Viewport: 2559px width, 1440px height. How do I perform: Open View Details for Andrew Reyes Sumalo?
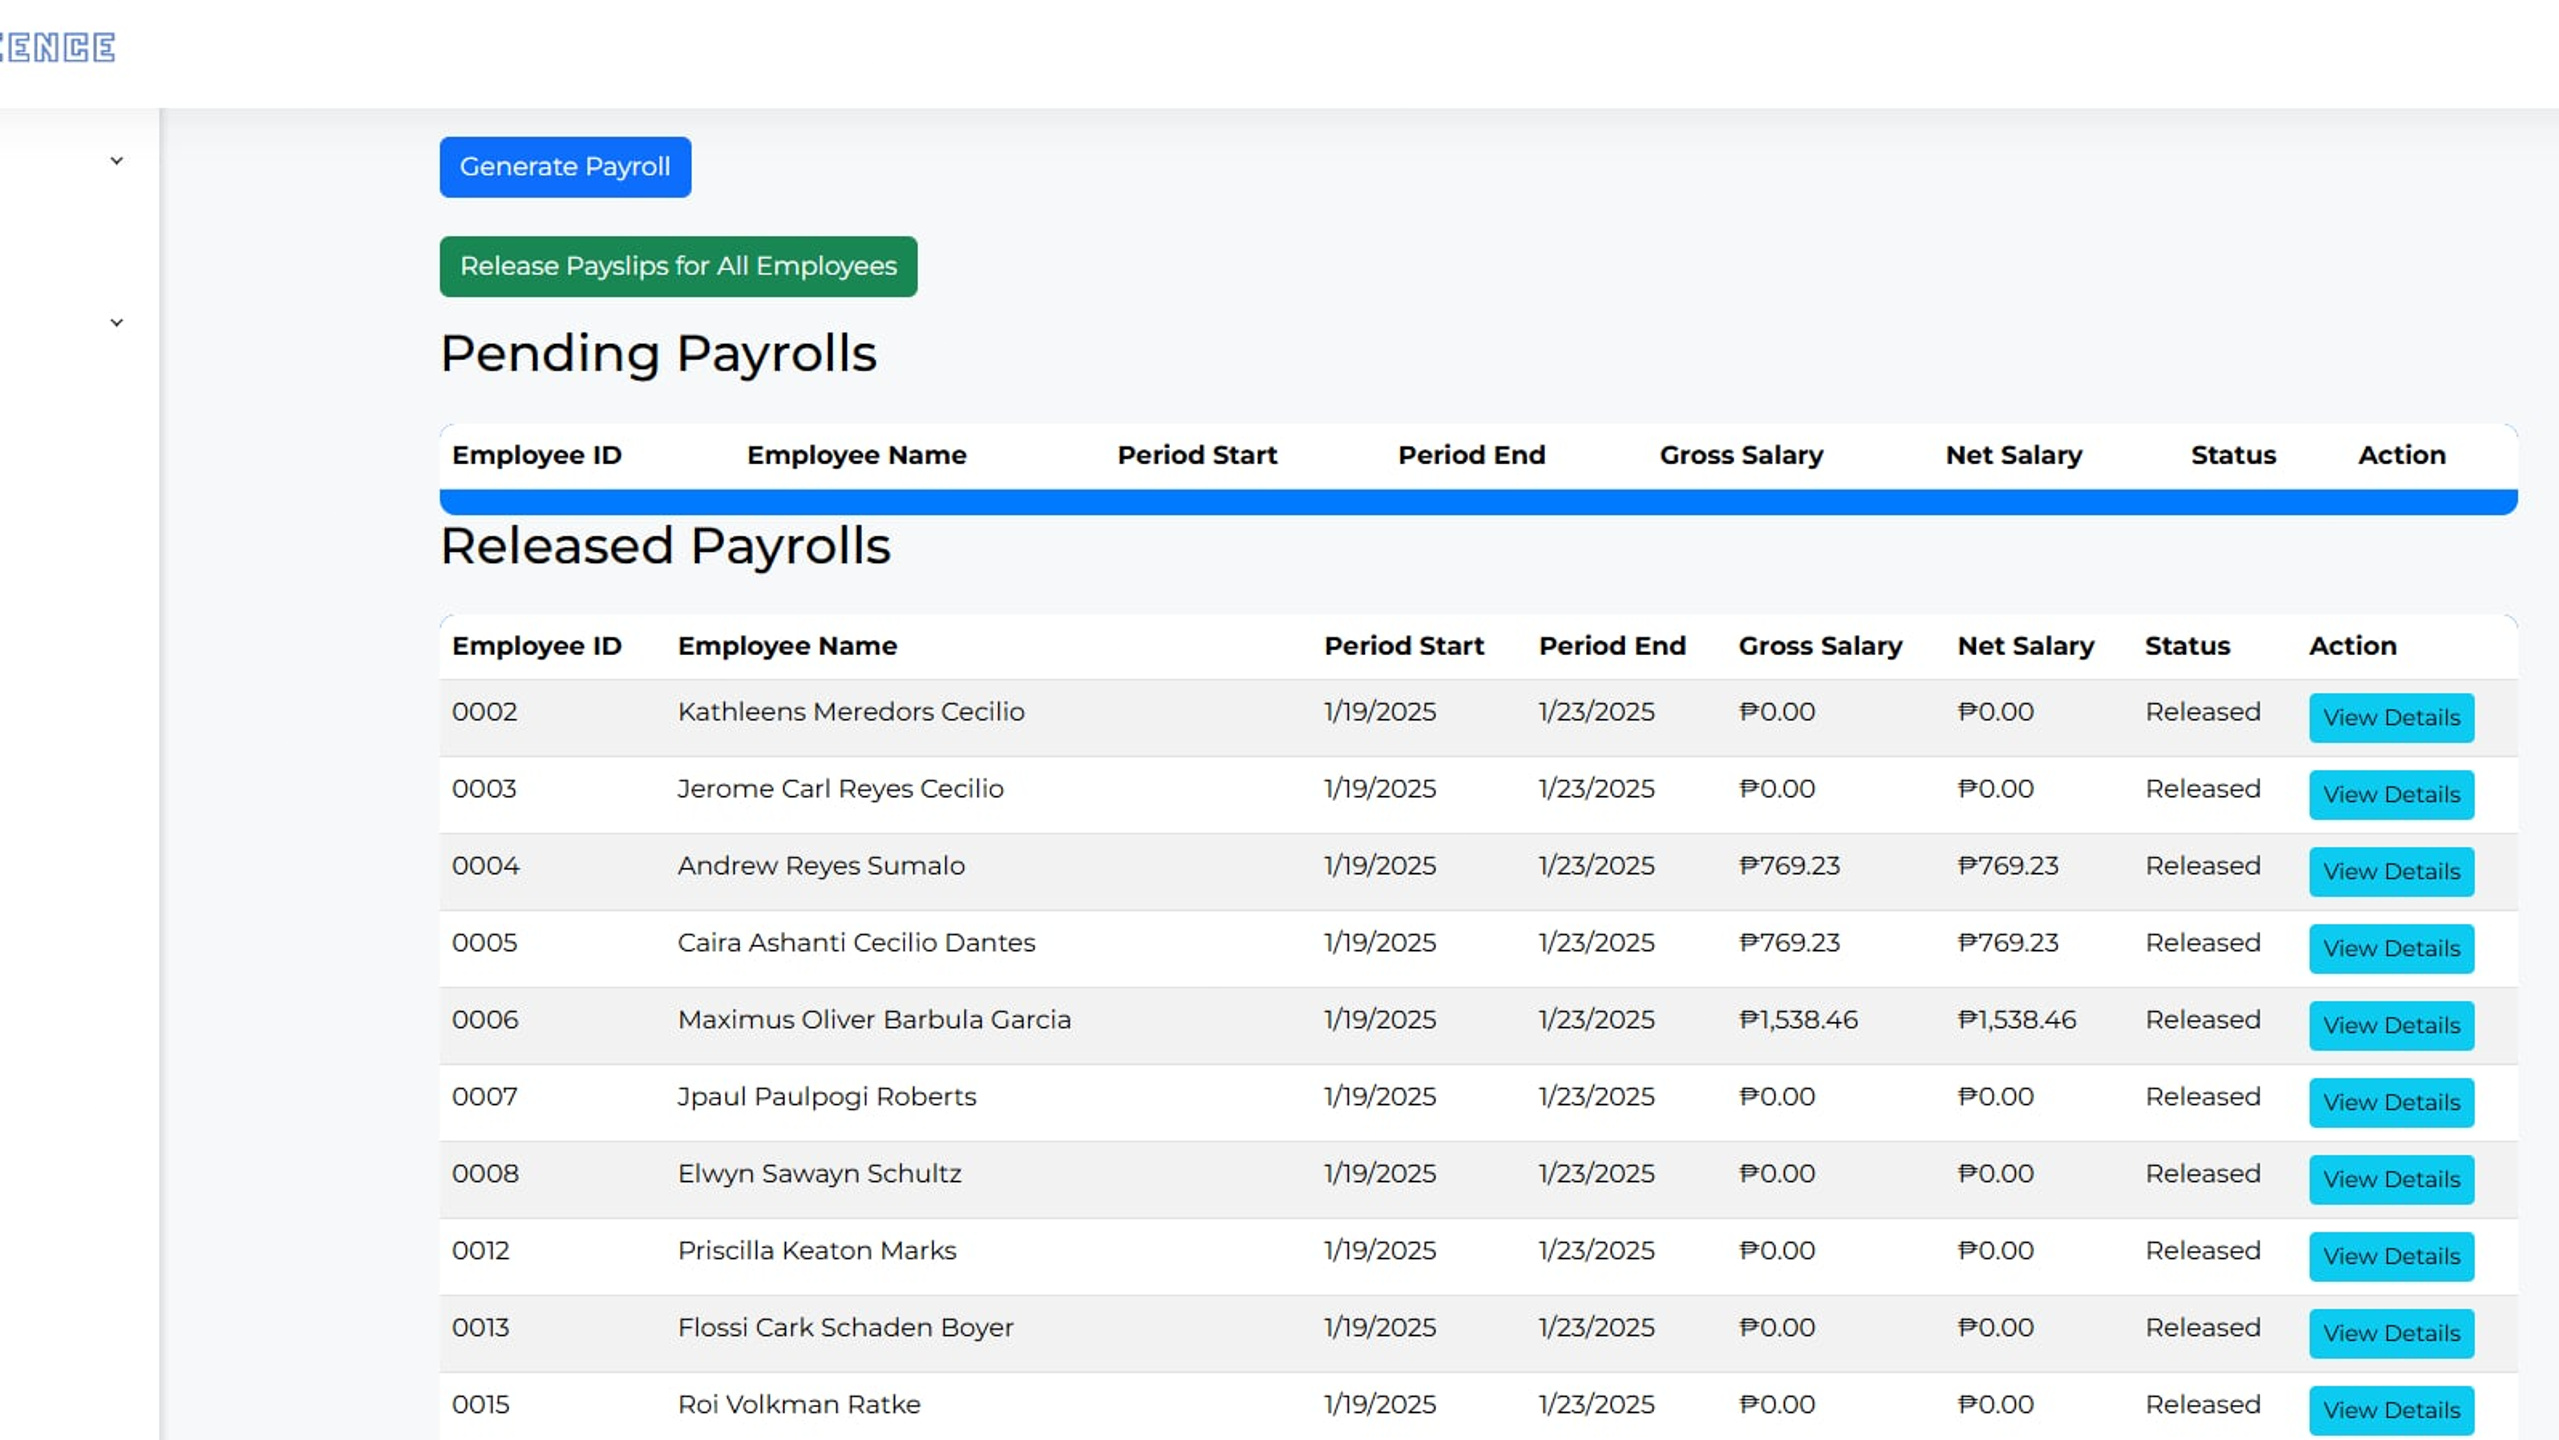click(2391, 872)
